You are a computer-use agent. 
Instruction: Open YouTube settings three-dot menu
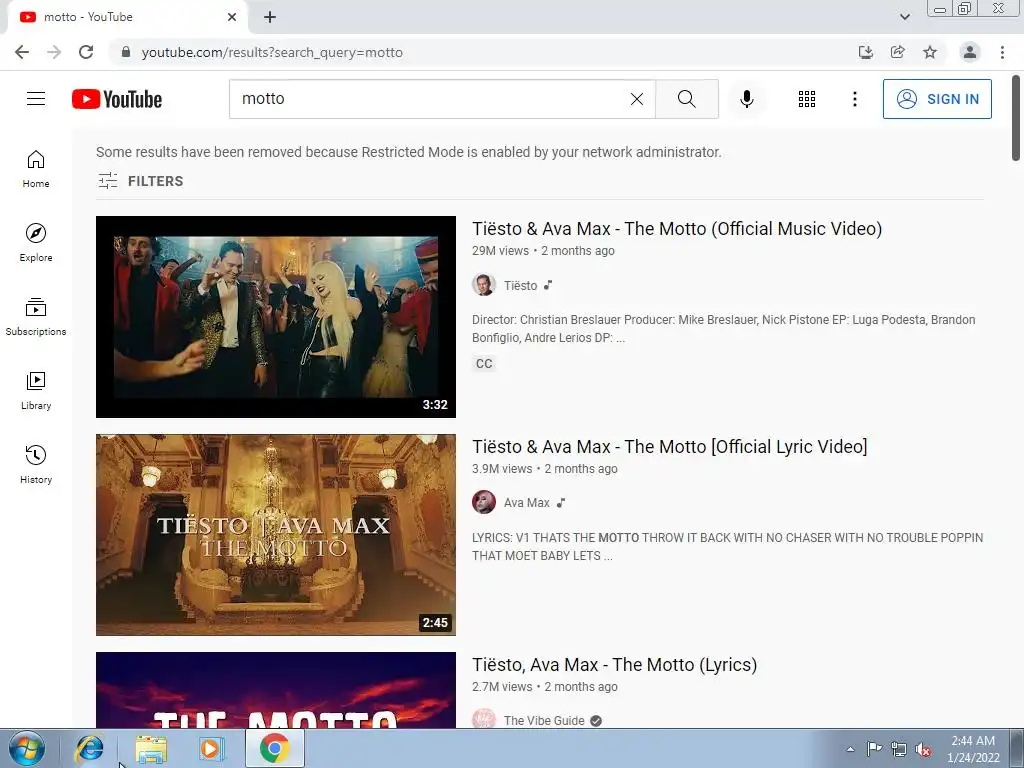coord(854,99)
